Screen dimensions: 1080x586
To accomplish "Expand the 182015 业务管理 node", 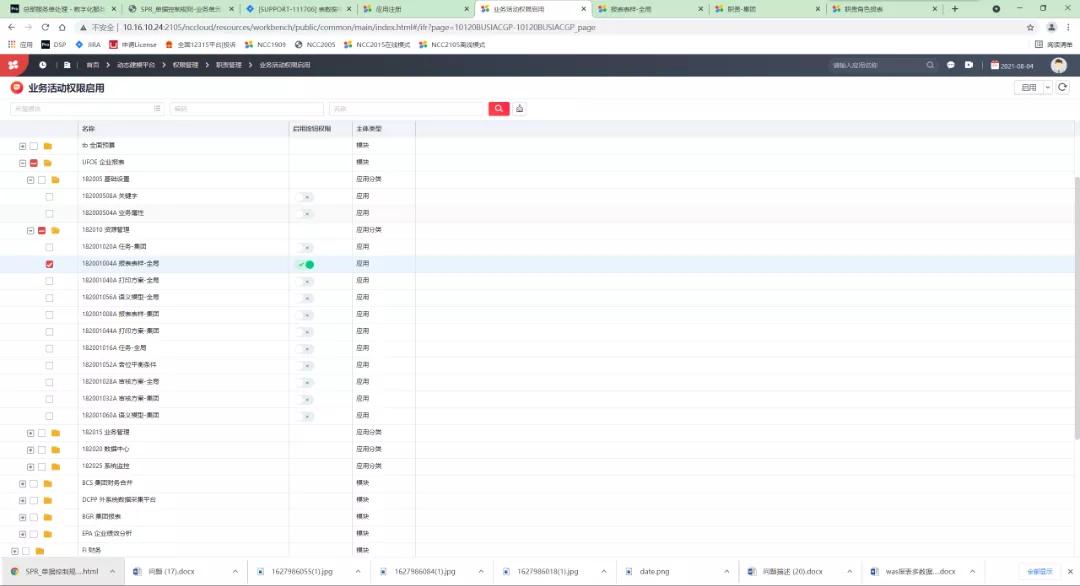I will (x=30, y=433).
